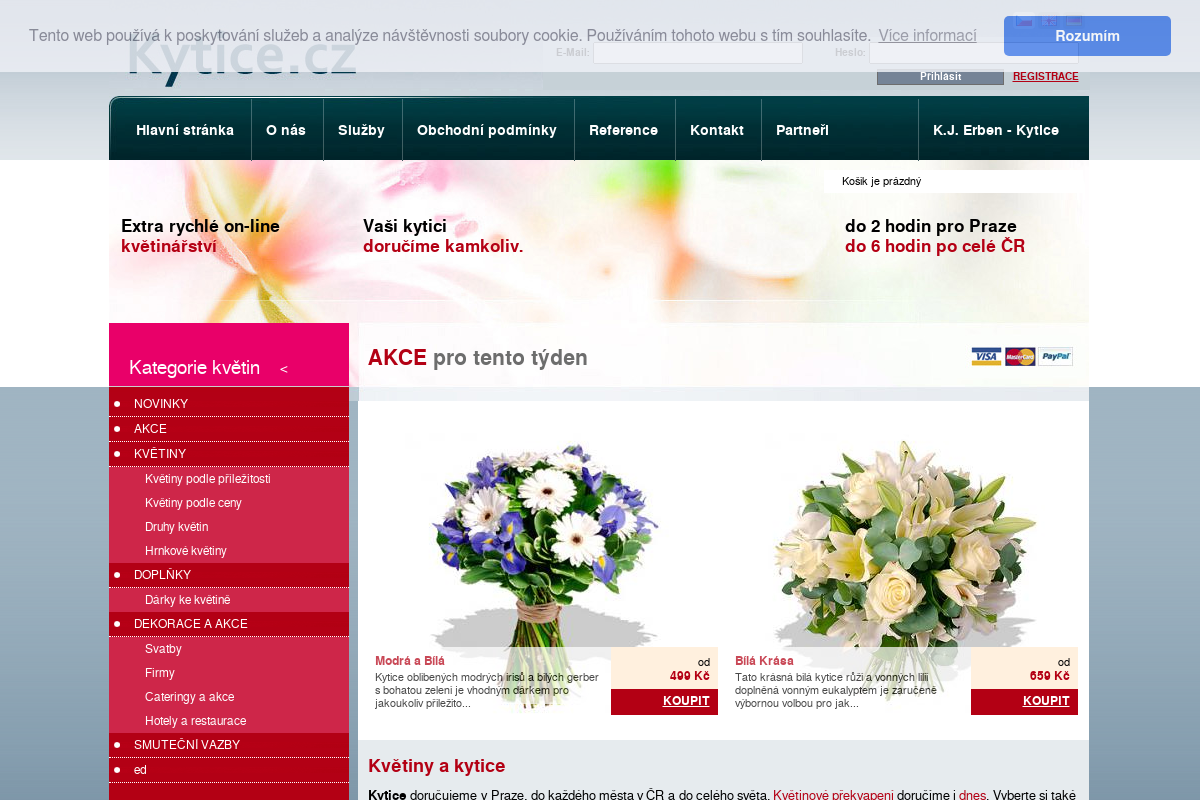Collapse the 'Kategorie květin' panel
This screenshot has width=1200, height=800.
click(284, 368)
